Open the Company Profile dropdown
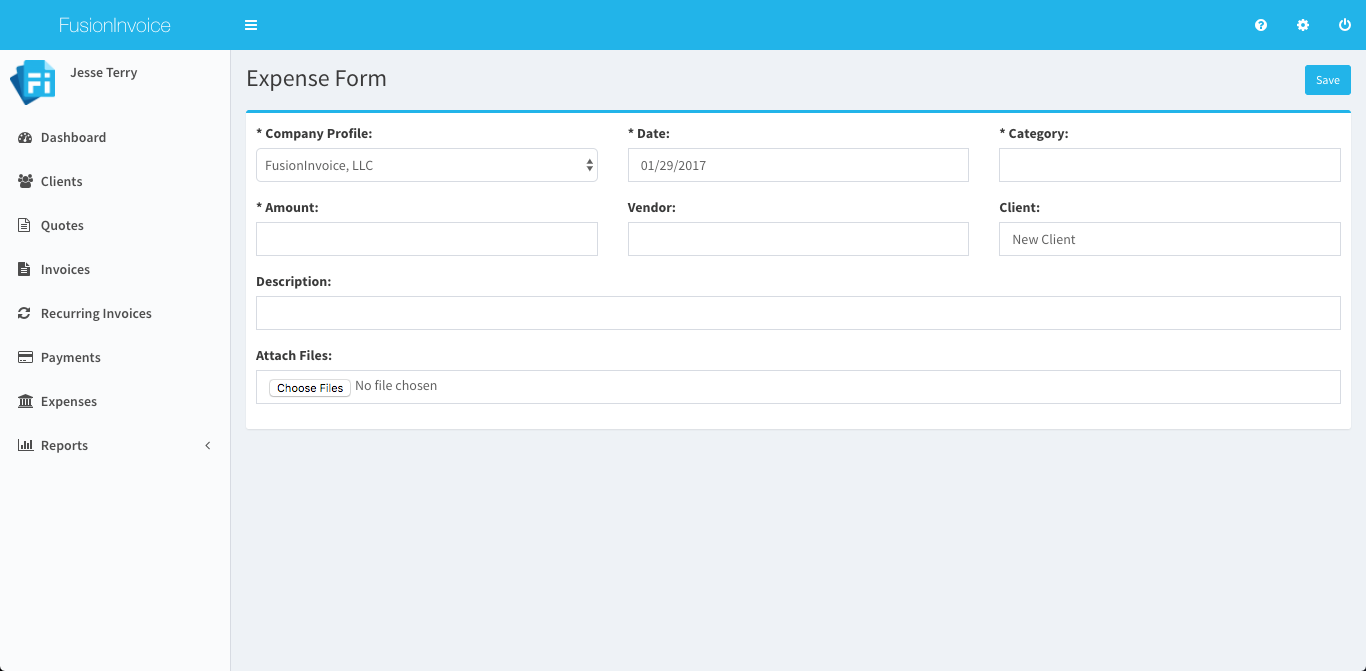This screenshot has height=671, width=1366. [426, 166]
